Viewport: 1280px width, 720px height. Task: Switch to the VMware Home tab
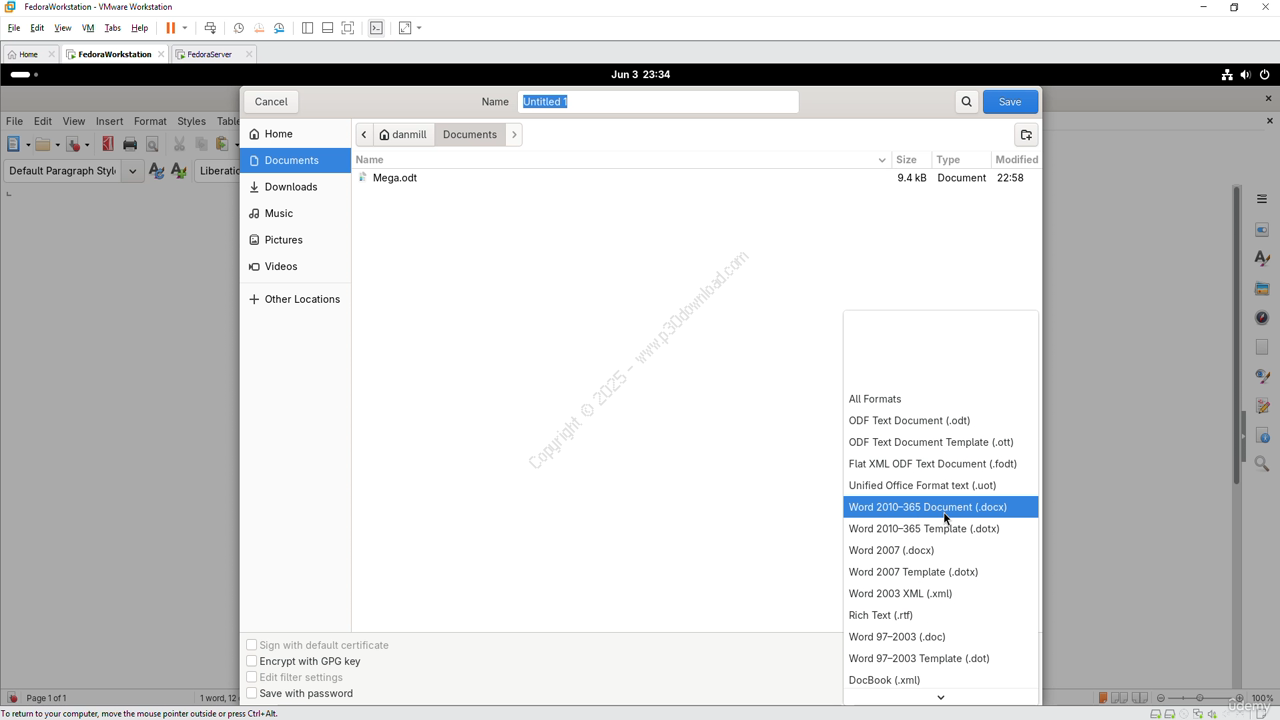pyautogui.click(x=29, y=54)
